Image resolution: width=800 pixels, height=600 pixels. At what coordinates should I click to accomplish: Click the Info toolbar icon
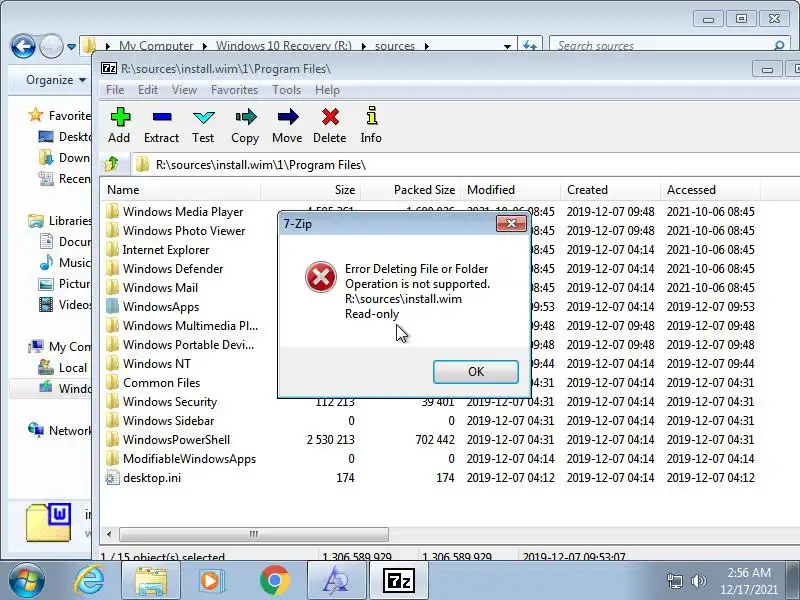tap(371, 125)
